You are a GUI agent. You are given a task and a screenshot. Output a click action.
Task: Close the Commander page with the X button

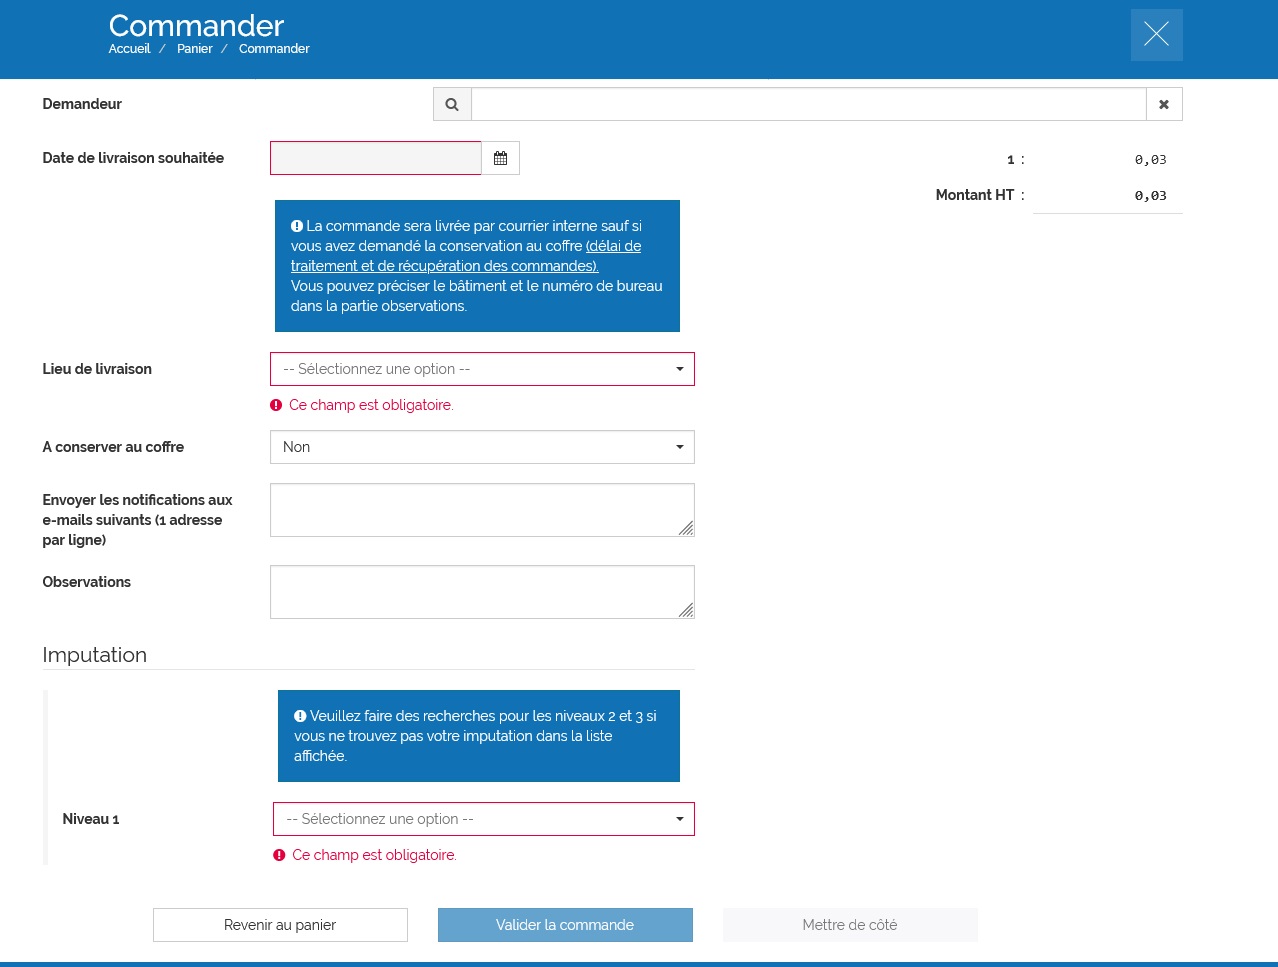tap(1156, 35)
